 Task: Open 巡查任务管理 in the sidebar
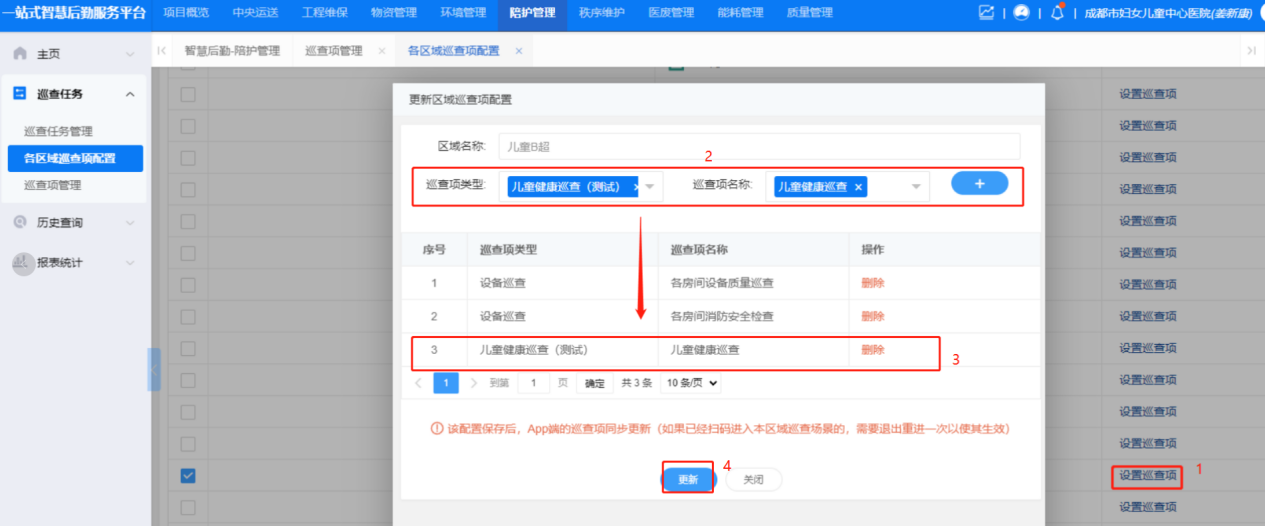click(58, 131)
